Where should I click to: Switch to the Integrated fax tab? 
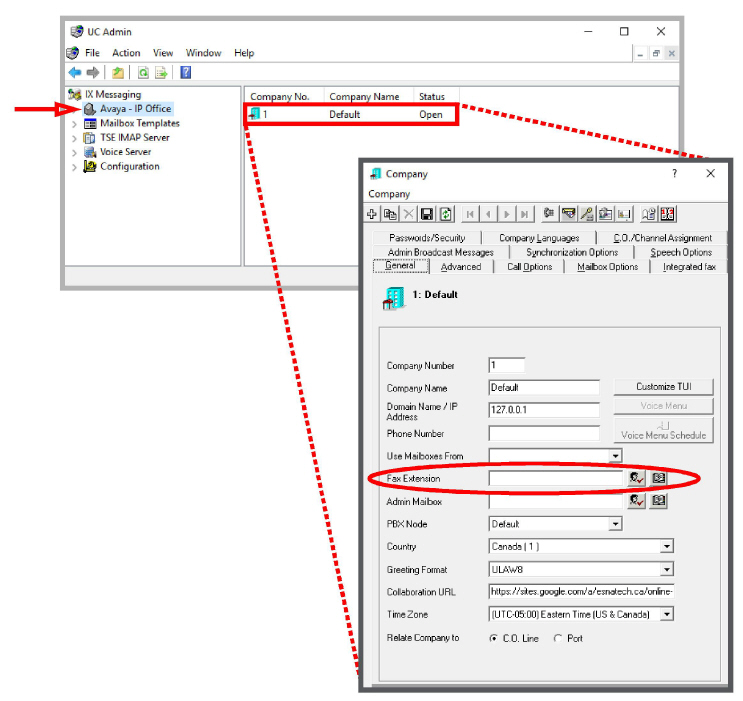[689, 267]
